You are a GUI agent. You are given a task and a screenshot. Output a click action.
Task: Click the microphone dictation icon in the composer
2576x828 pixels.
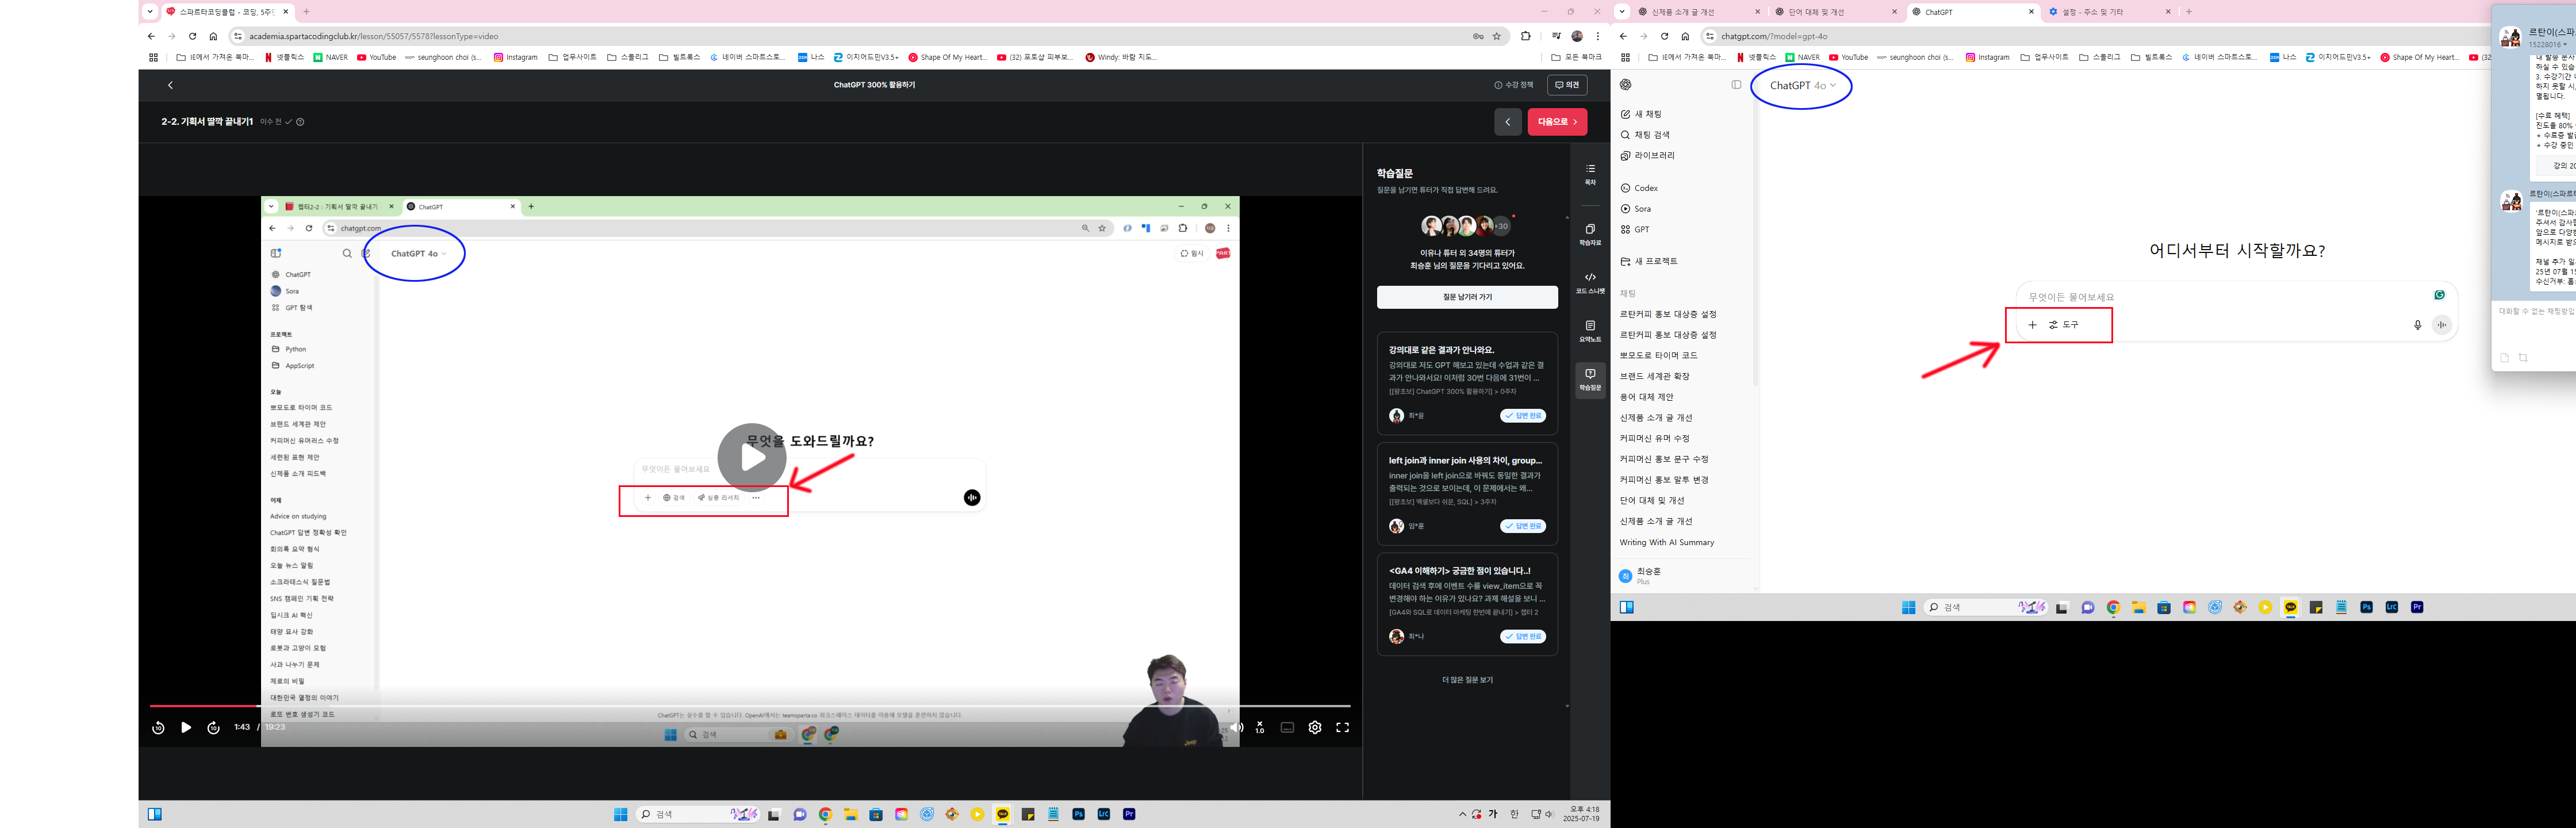pos(2418,325)
